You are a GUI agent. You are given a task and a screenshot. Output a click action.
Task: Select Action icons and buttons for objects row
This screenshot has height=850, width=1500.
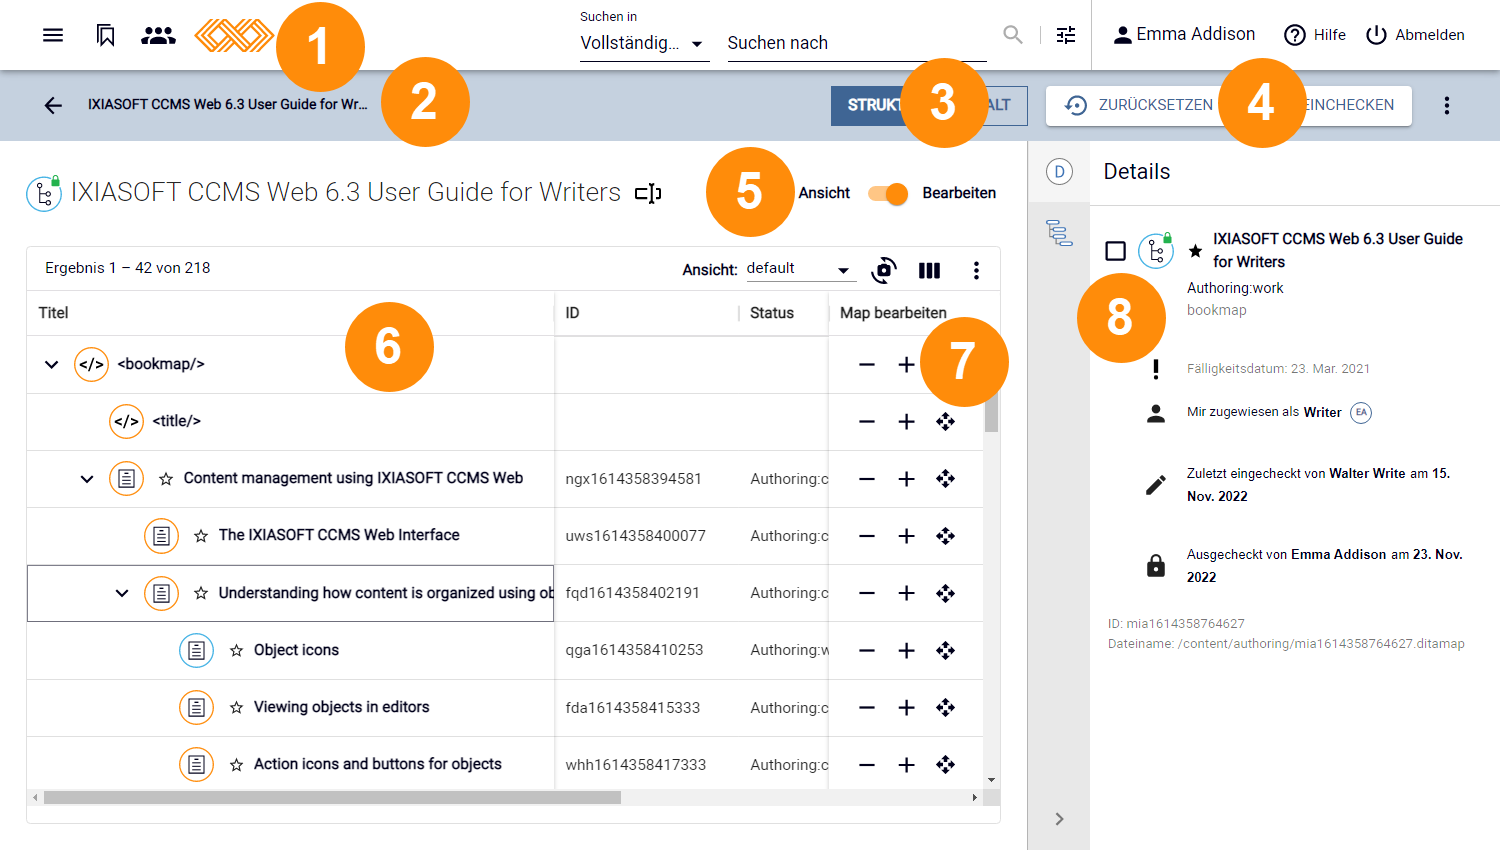click(x=505, y=765)
